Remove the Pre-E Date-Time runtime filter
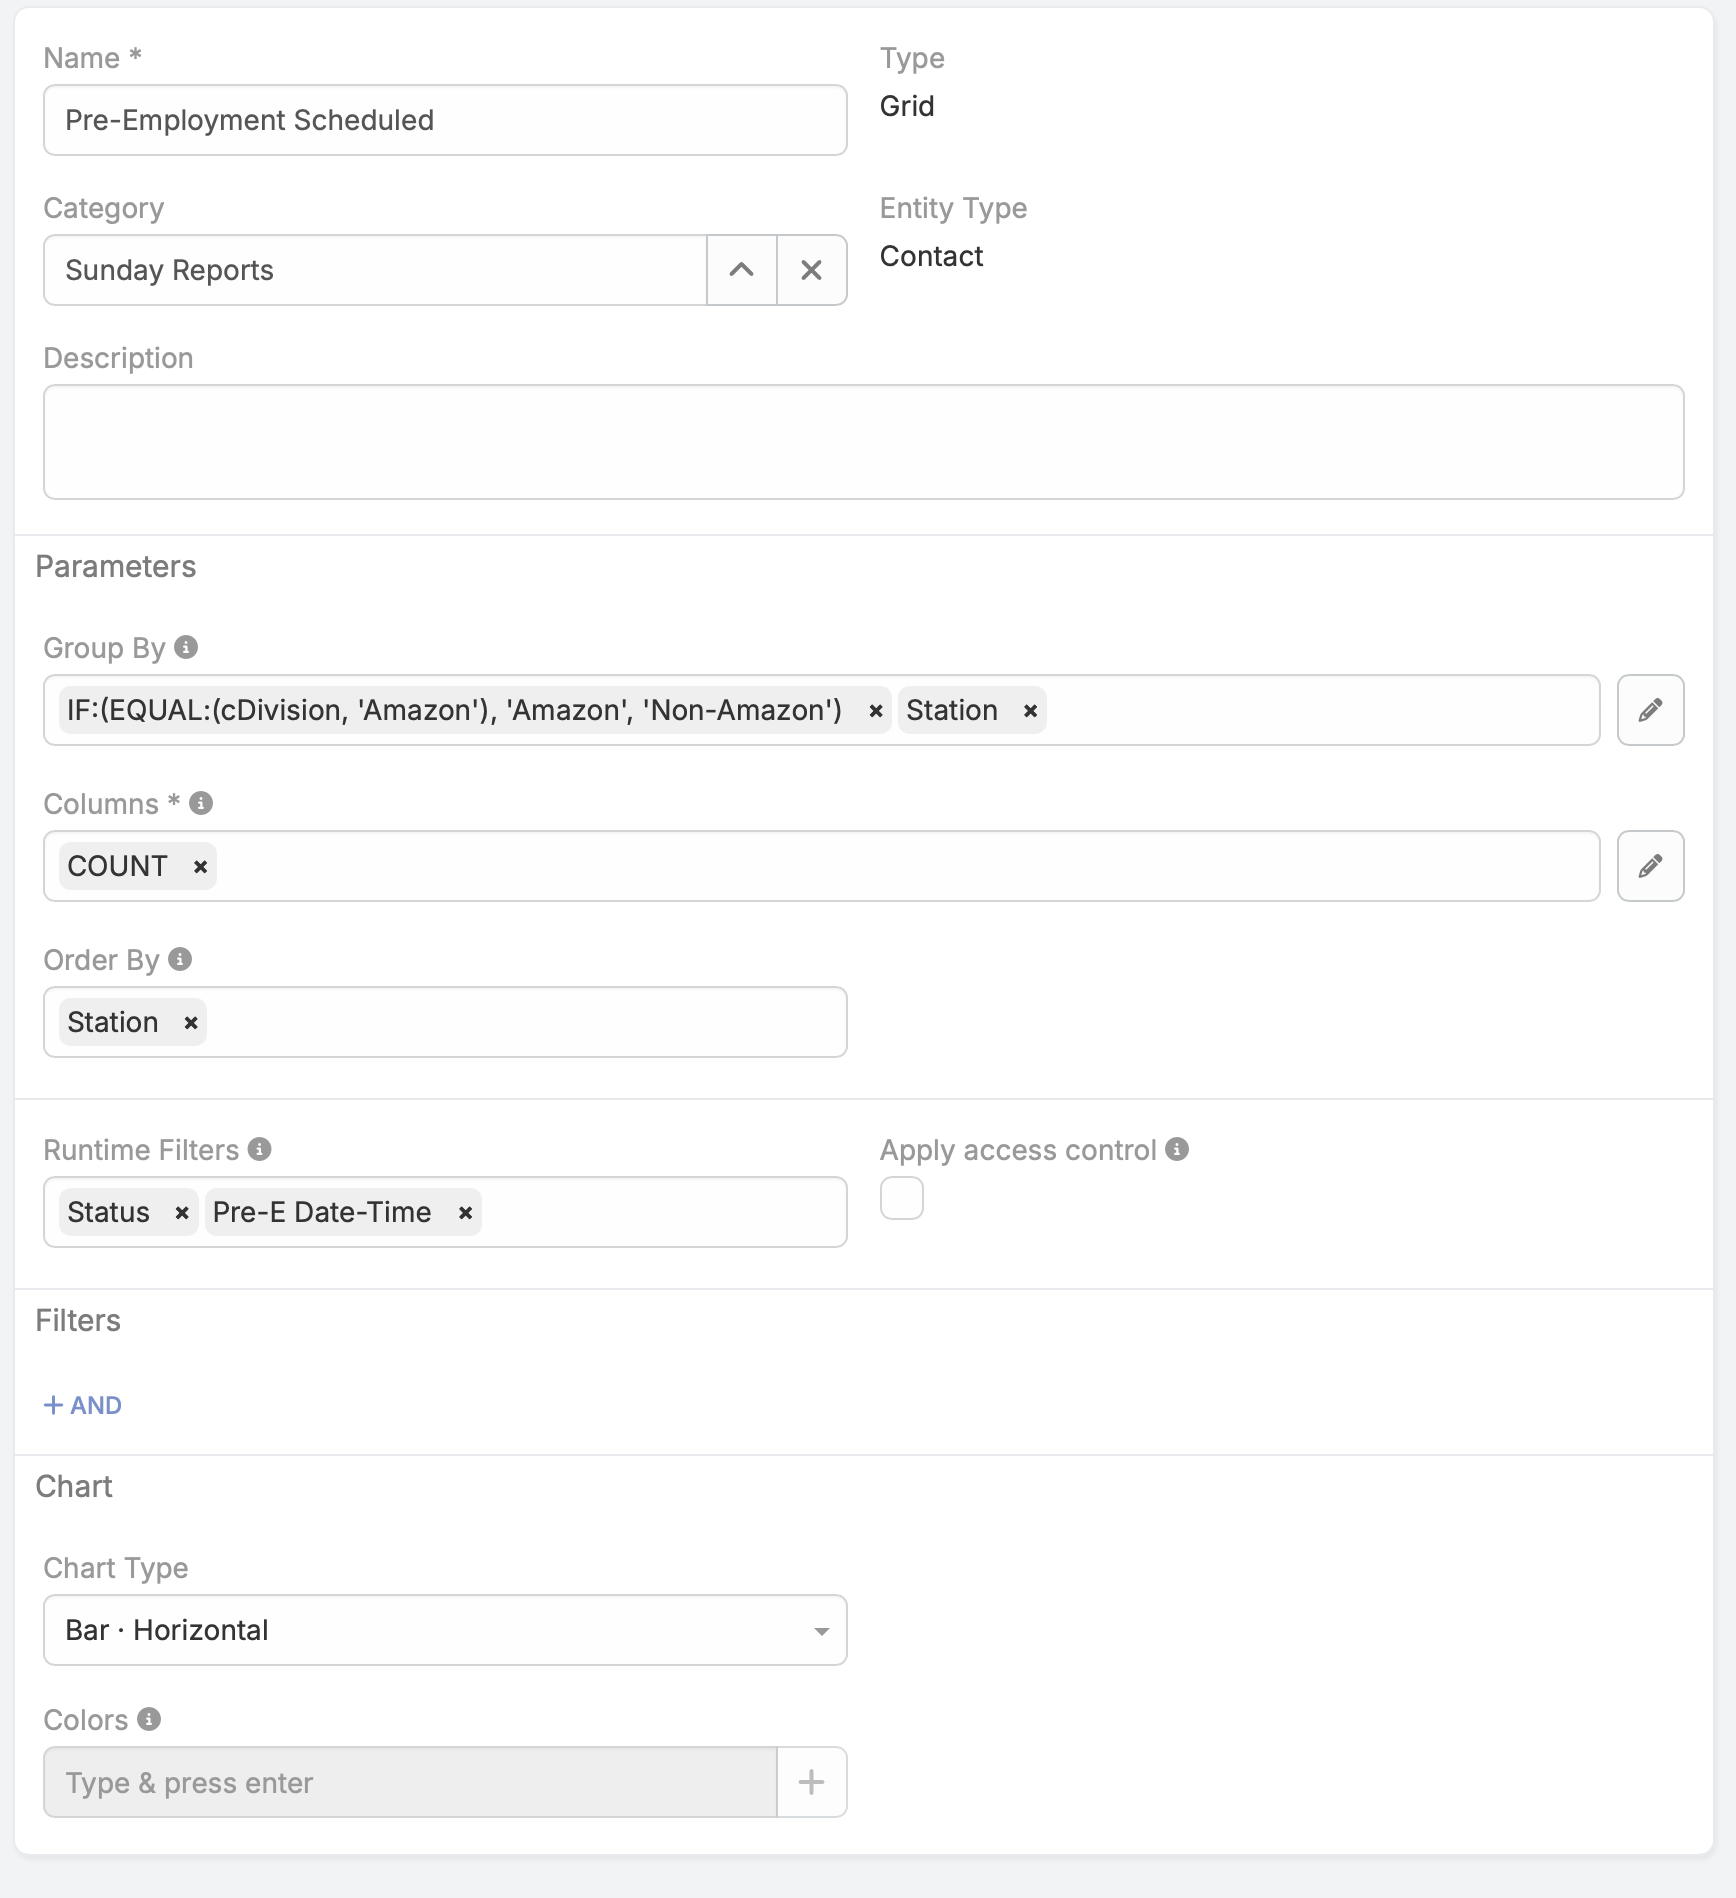The image size is (1736, 1898). pyautogui.click(x=465, y=1213)
